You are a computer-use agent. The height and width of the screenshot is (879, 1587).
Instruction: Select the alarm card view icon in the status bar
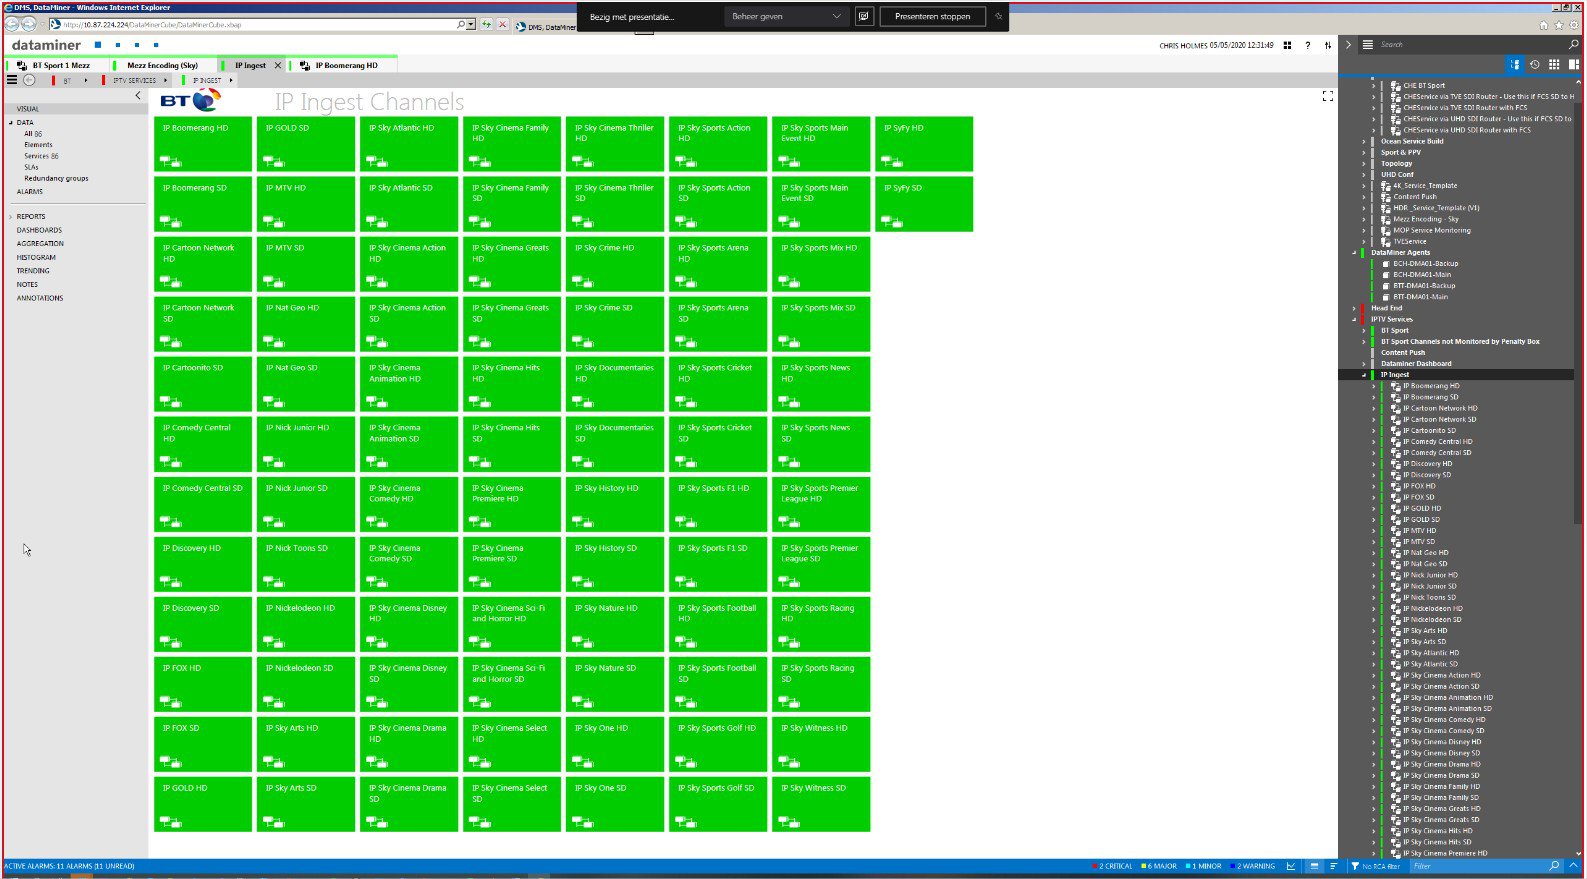1314,866
